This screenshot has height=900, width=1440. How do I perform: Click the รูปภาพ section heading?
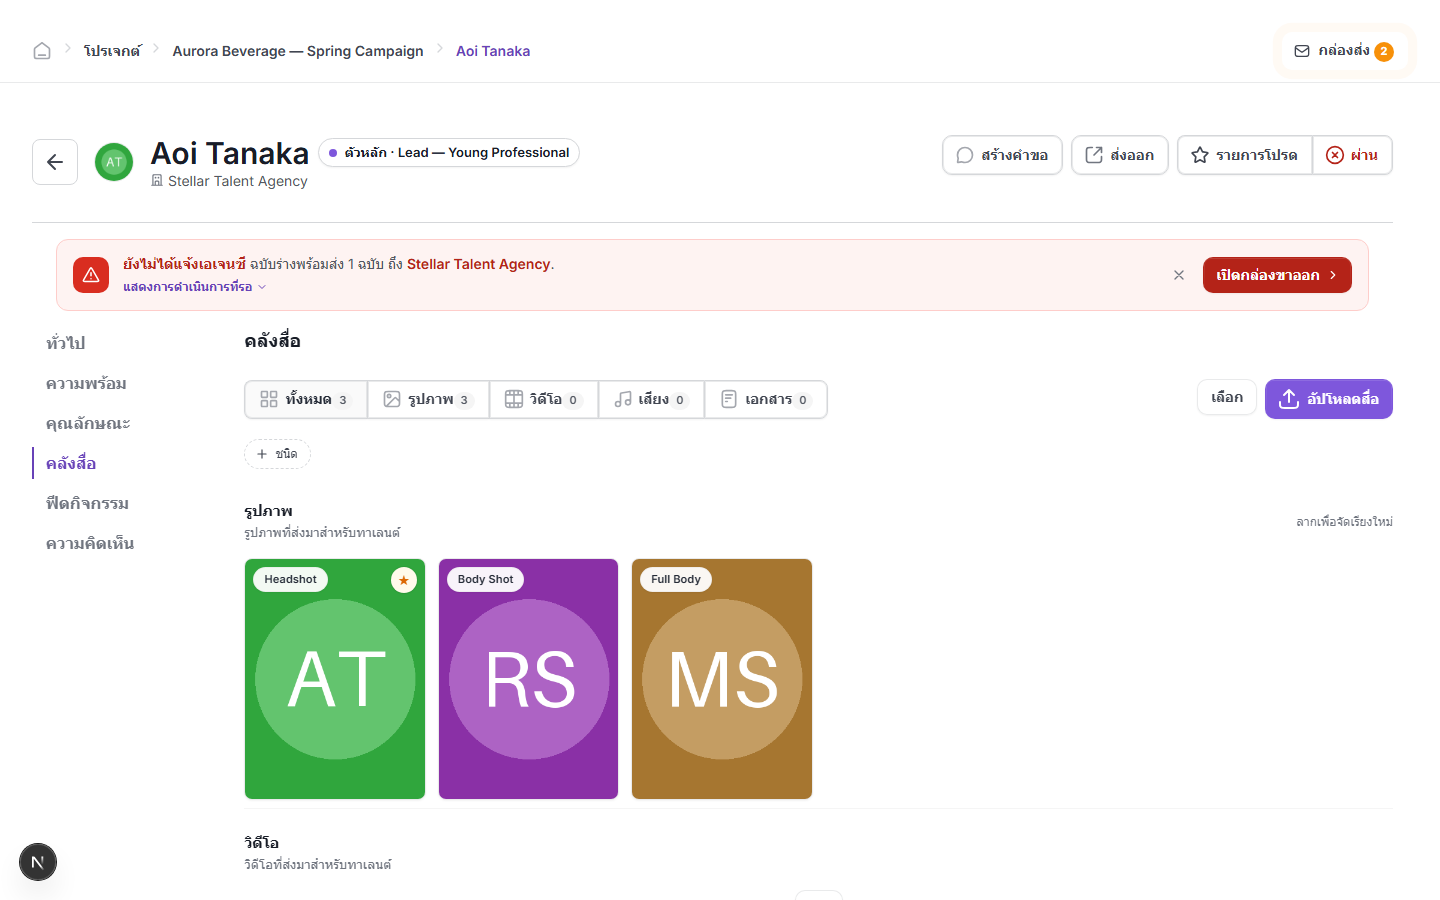(x=268, y=511)
